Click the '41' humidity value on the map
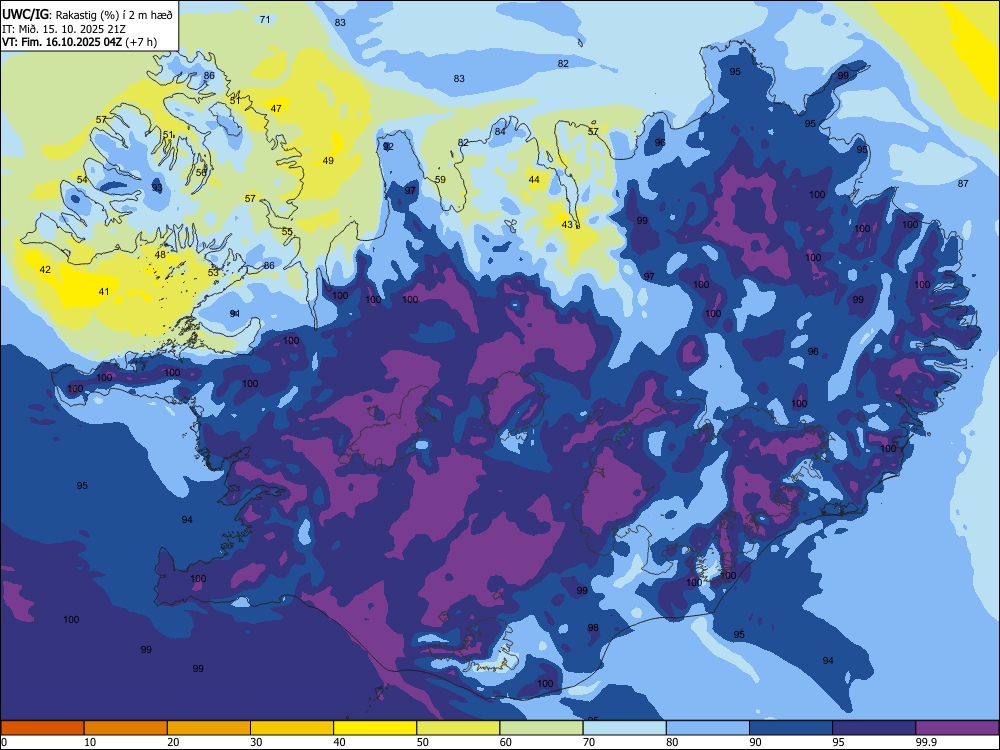 [x=104, y=291]
